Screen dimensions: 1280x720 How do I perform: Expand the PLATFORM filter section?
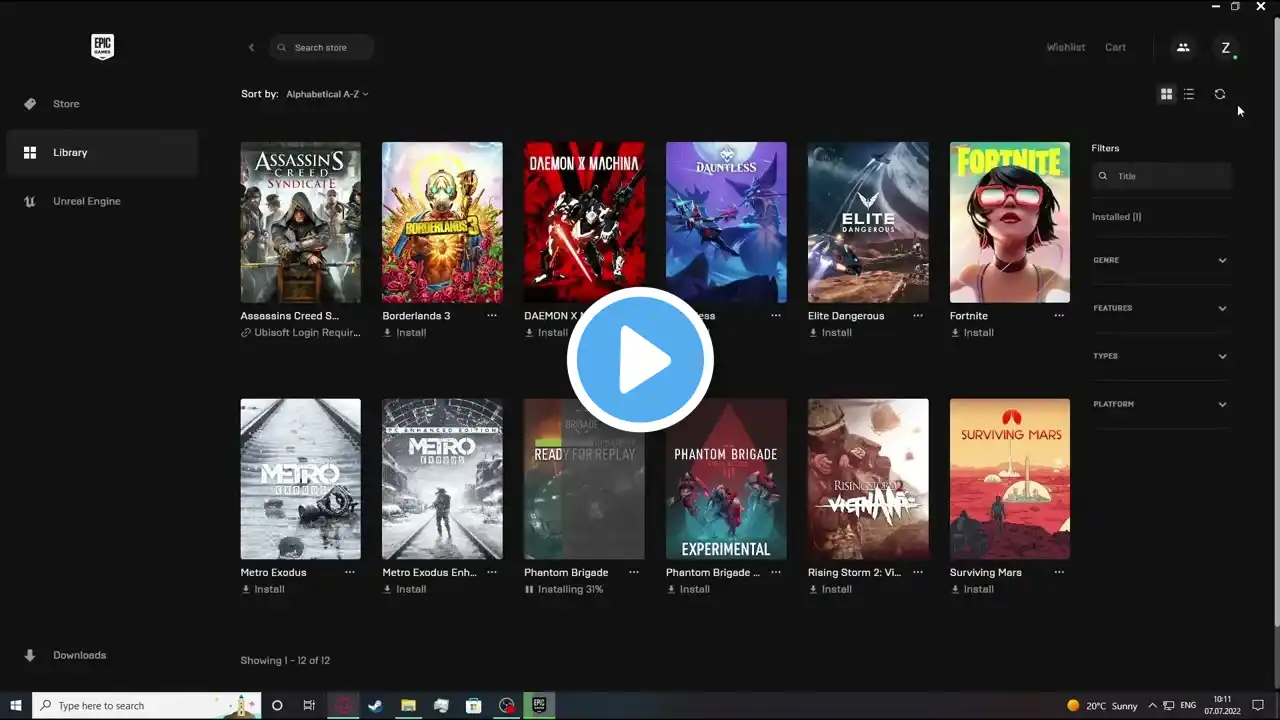click(x=1161, y=404)
